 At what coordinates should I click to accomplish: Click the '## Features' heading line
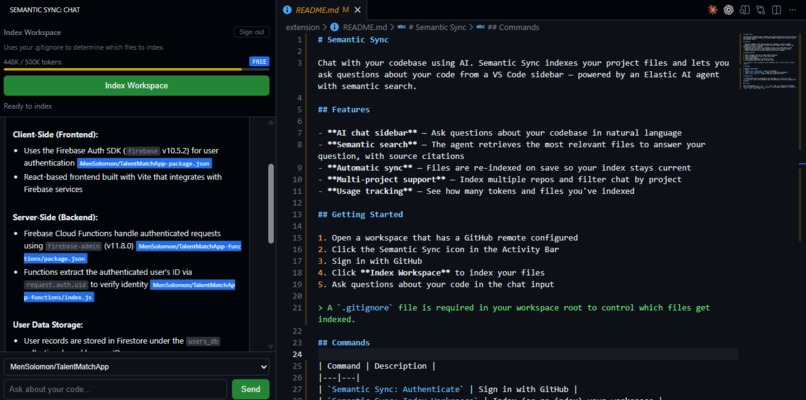(343, 110)
